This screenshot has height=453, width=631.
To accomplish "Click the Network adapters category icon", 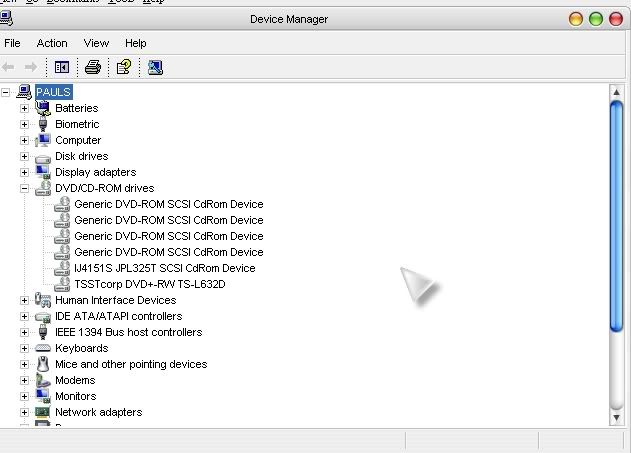I will click(x=43, y=412).
